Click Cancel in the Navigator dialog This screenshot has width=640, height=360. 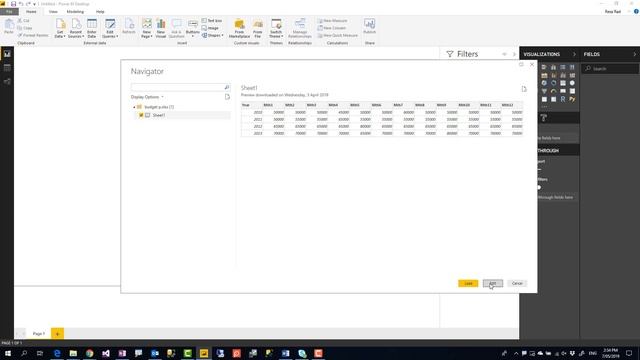[x=517, y=283]
